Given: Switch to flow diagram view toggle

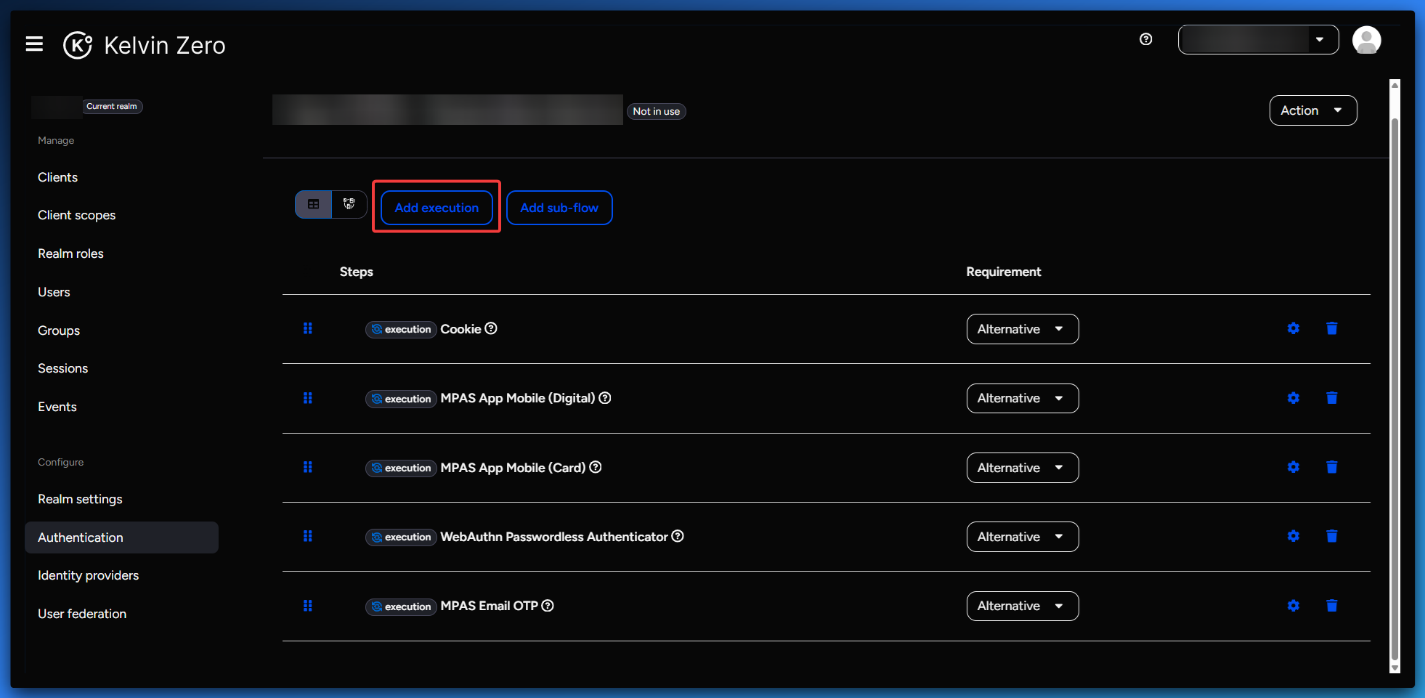Looking at the screenshot, I should click(349, 204).
